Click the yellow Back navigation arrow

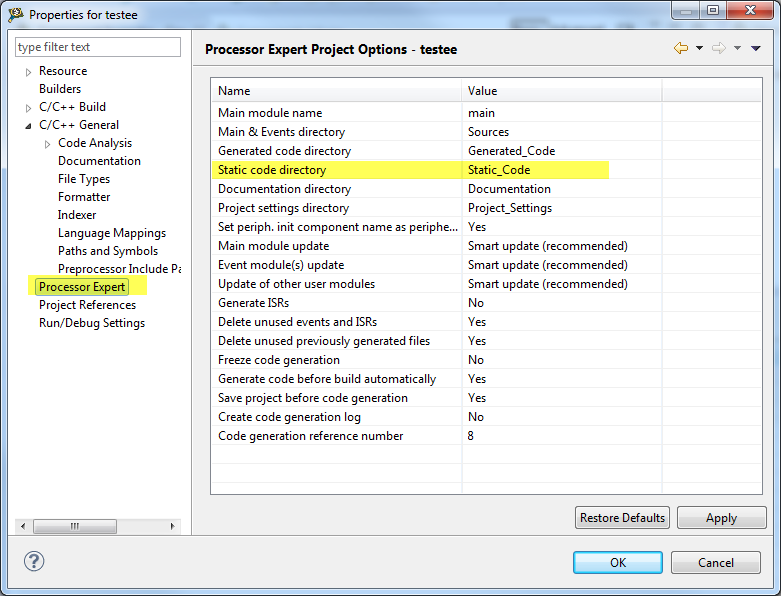pyautogui.click(x=681, y=48)
